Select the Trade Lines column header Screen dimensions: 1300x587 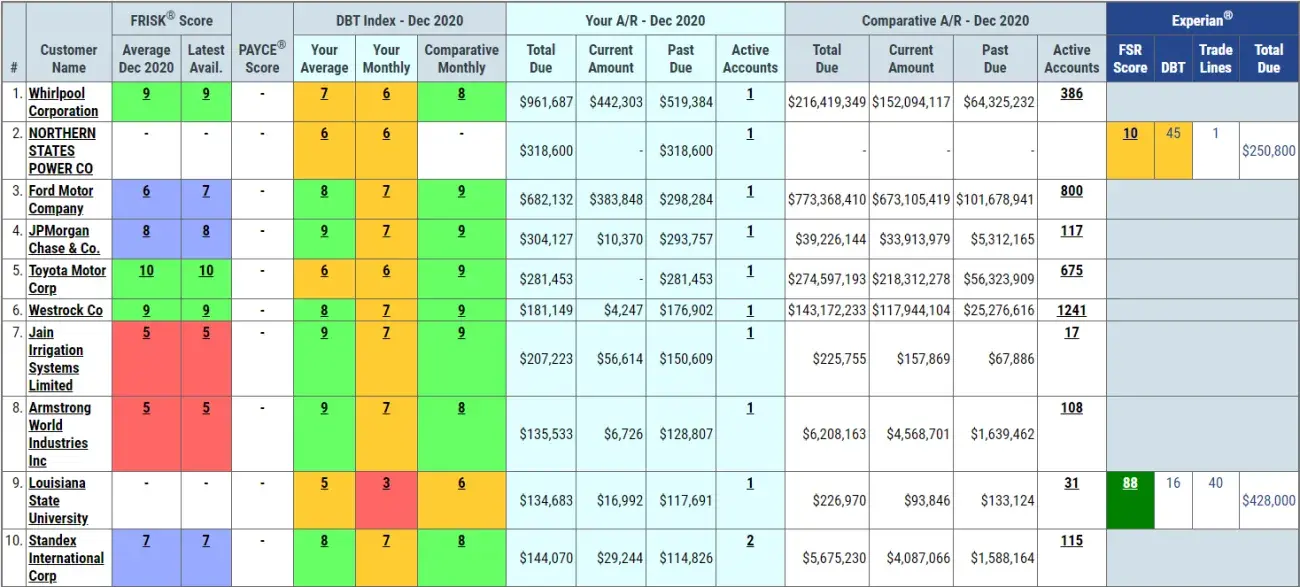click(x=1216, y=59)
